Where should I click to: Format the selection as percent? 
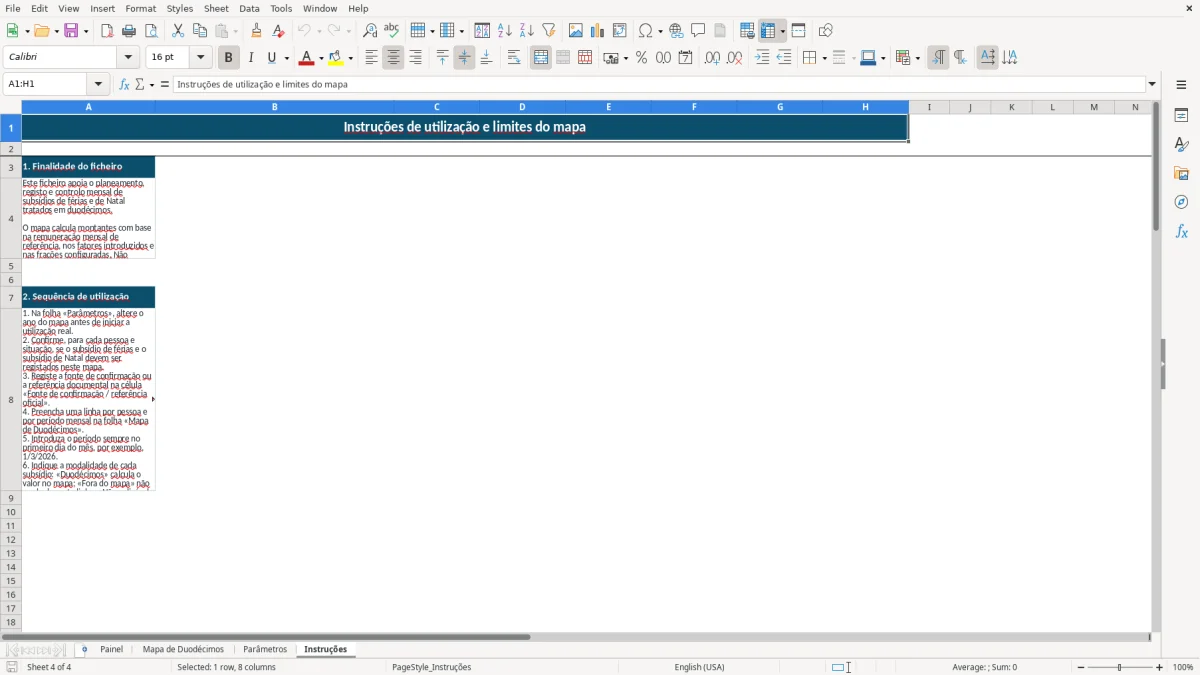[641, 58]
